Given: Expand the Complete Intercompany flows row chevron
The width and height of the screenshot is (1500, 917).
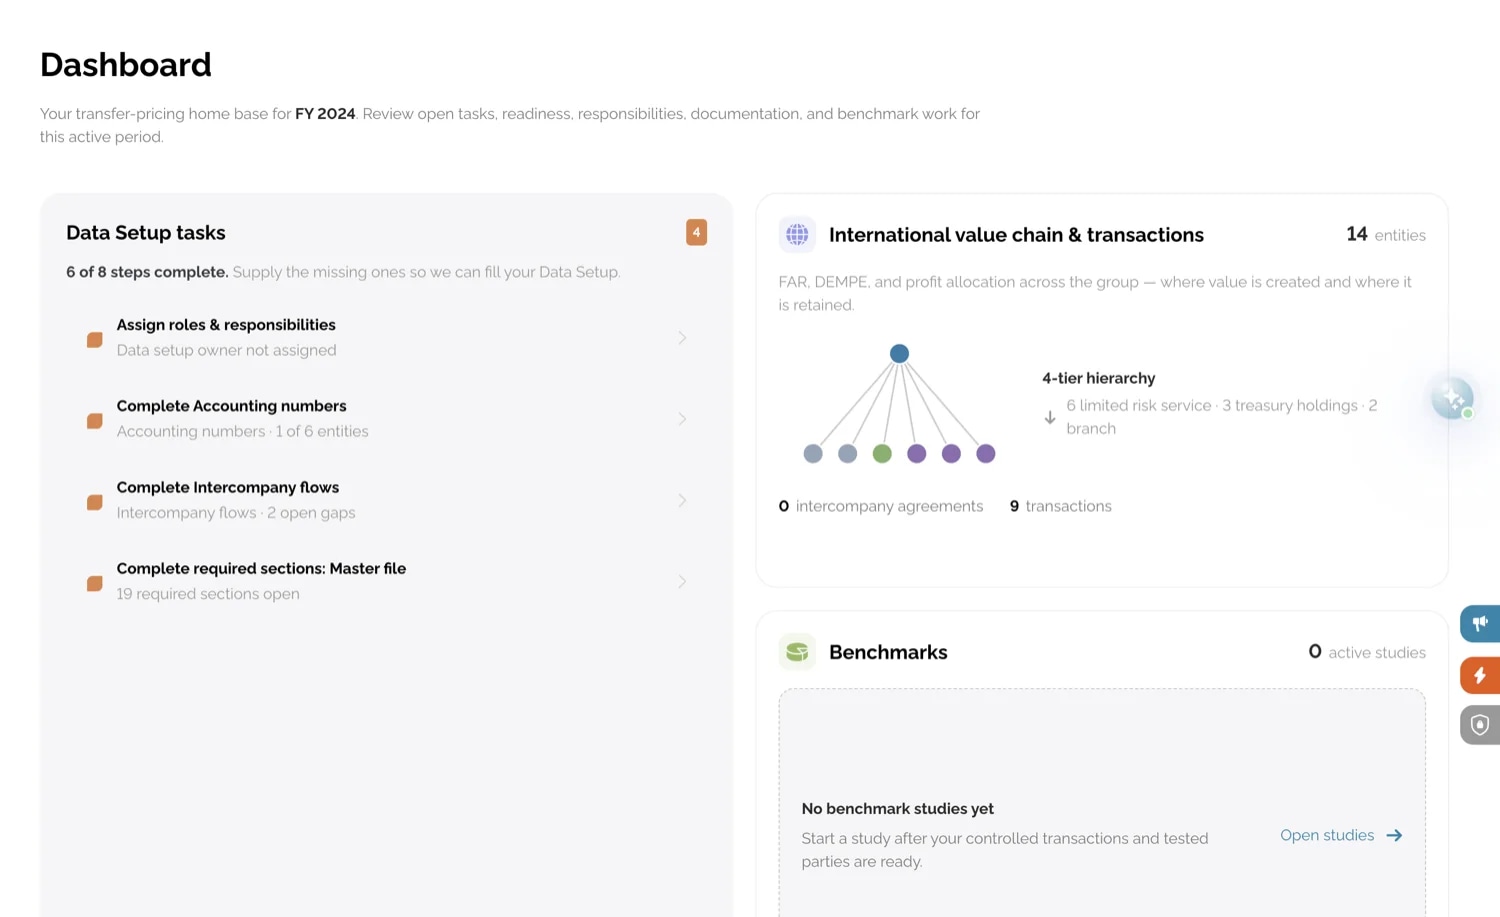Looking at the screenshot, I should coord(682,500).
